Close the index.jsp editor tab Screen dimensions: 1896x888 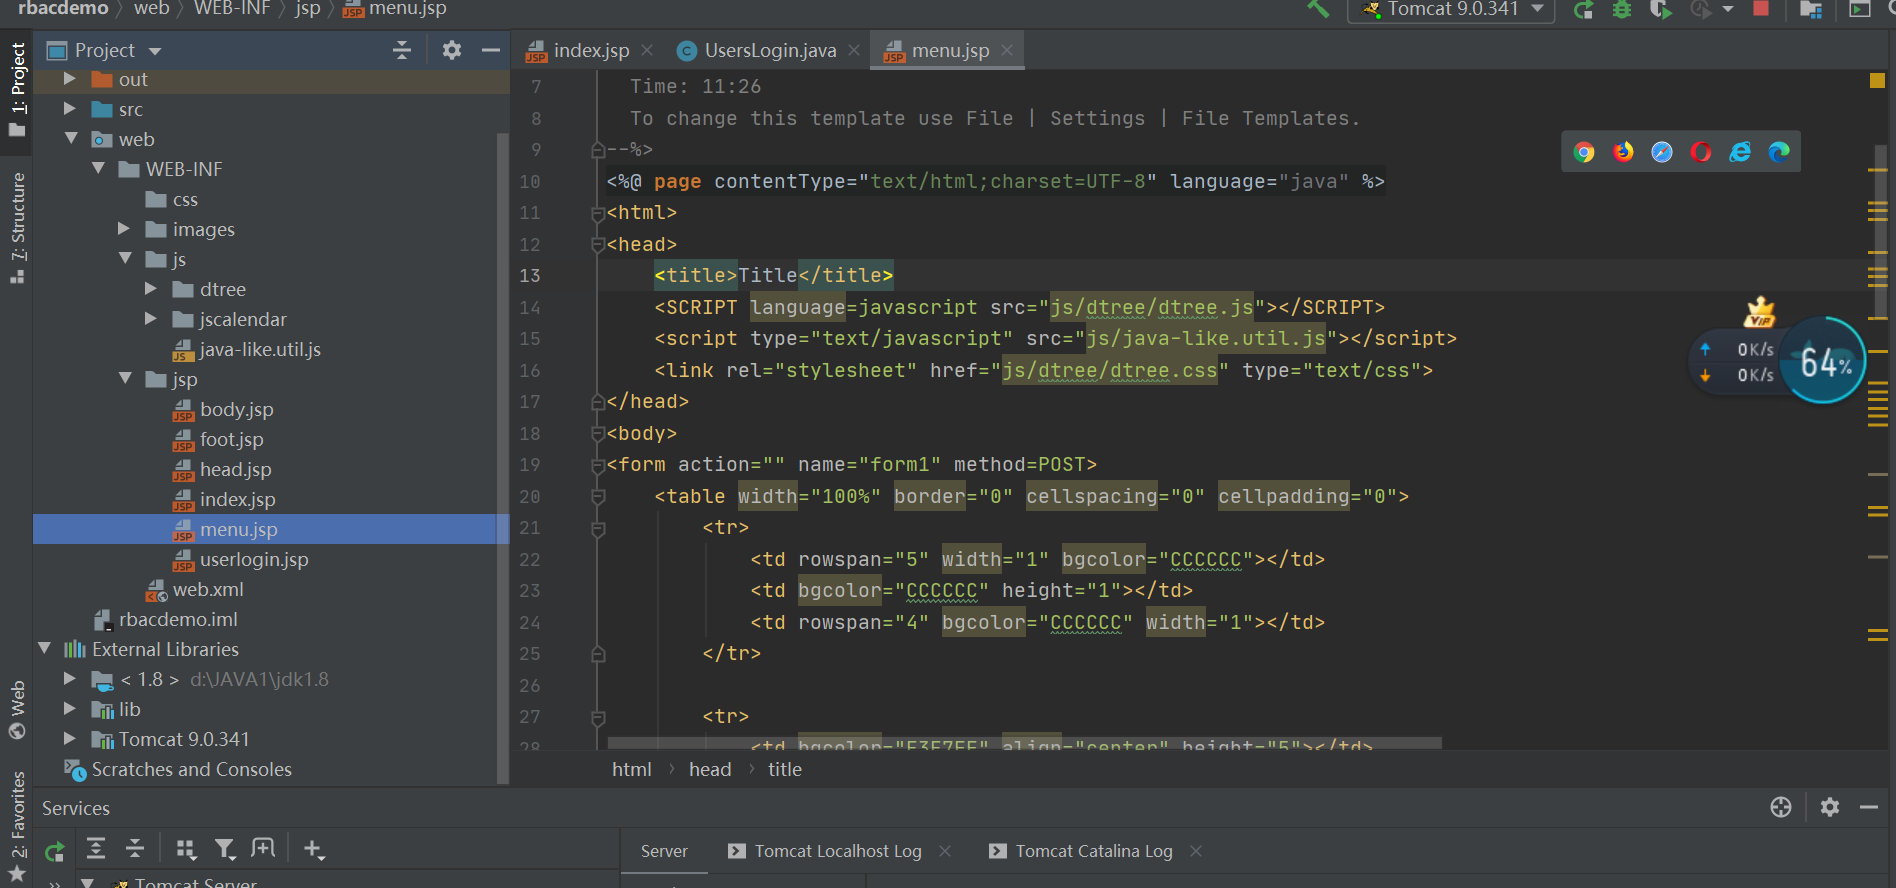pyautogui.click(x=647, y=50)
